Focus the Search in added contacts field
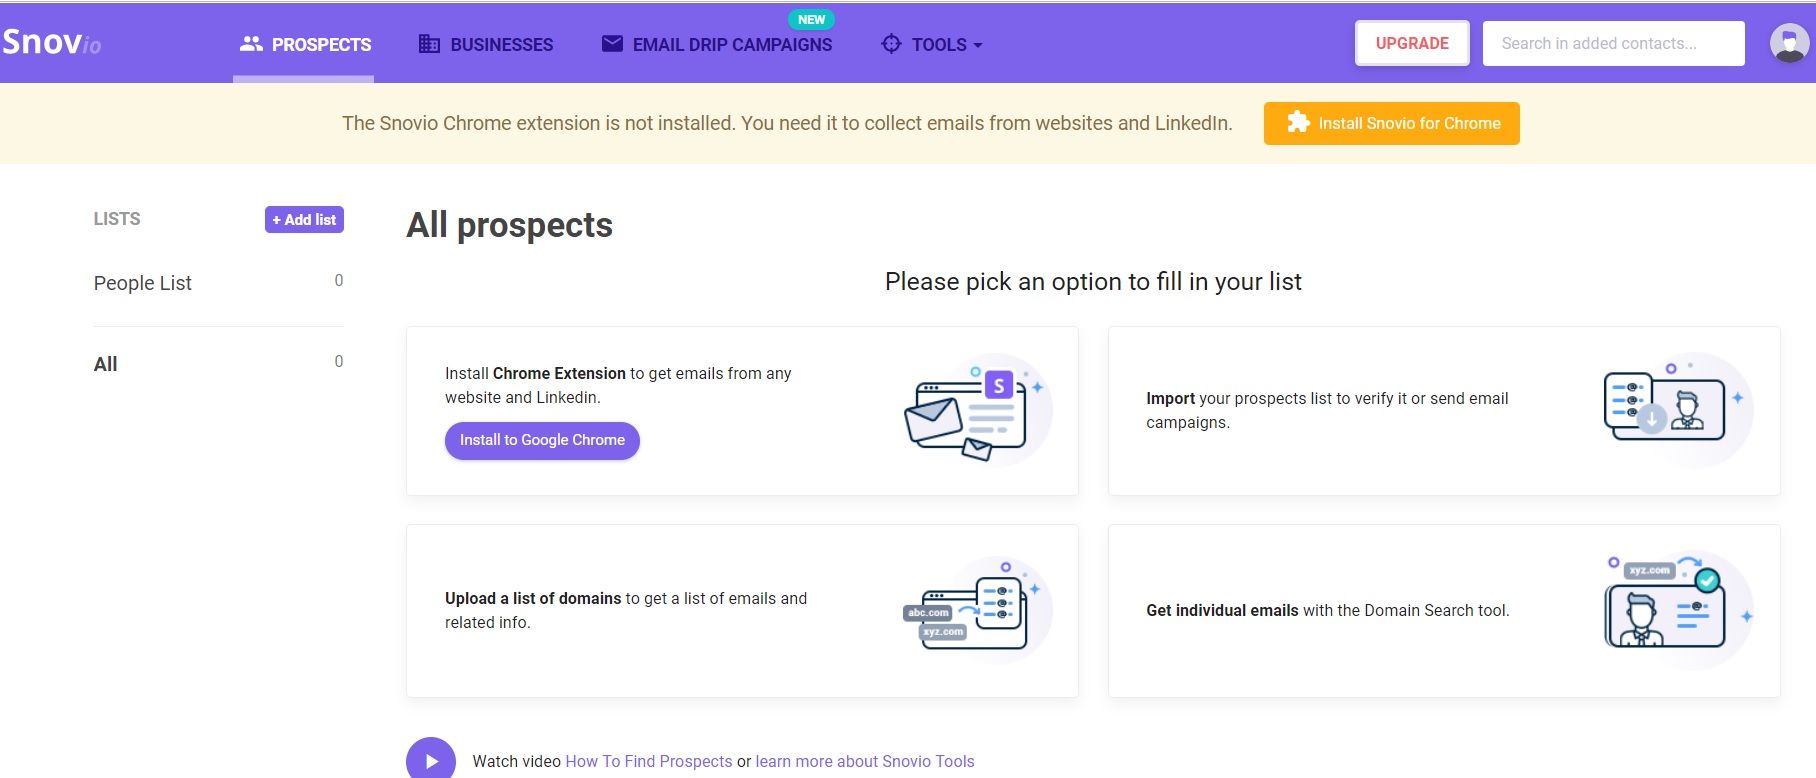Image resolution: width=1816 pixels, height=778 pixels. click(x=1613, y=43)
